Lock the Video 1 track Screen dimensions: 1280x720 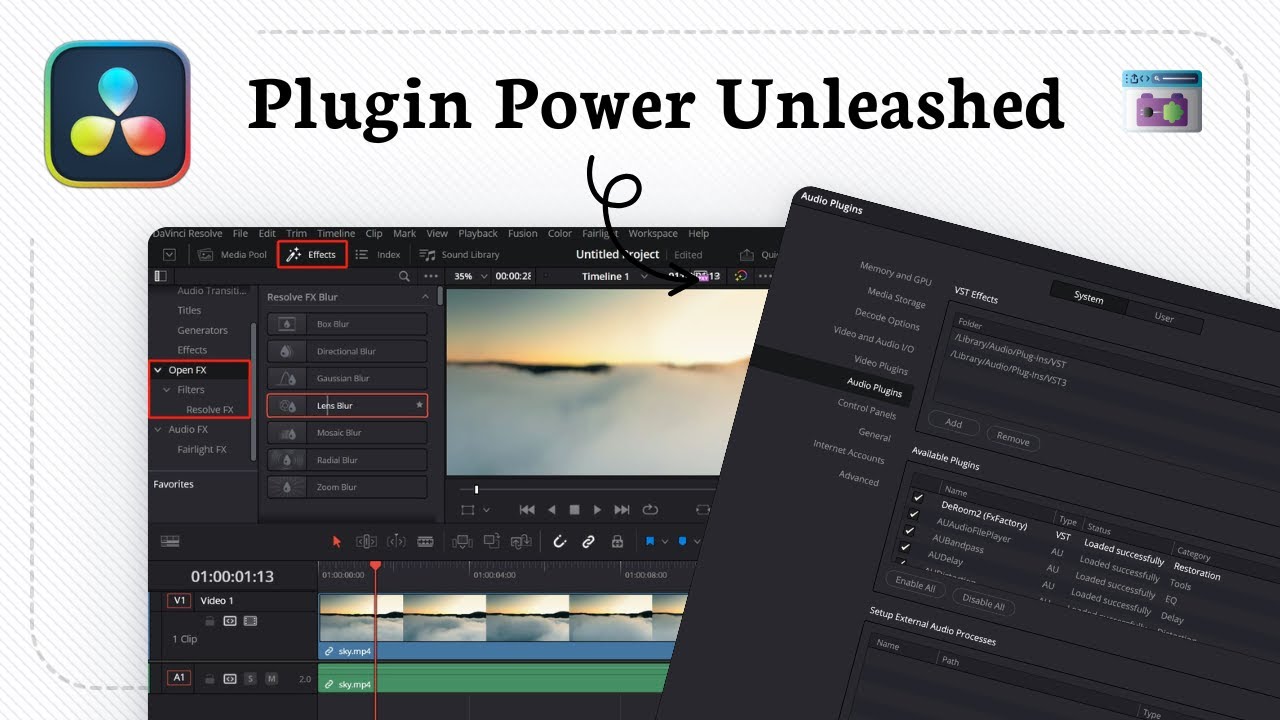[210, 621]
